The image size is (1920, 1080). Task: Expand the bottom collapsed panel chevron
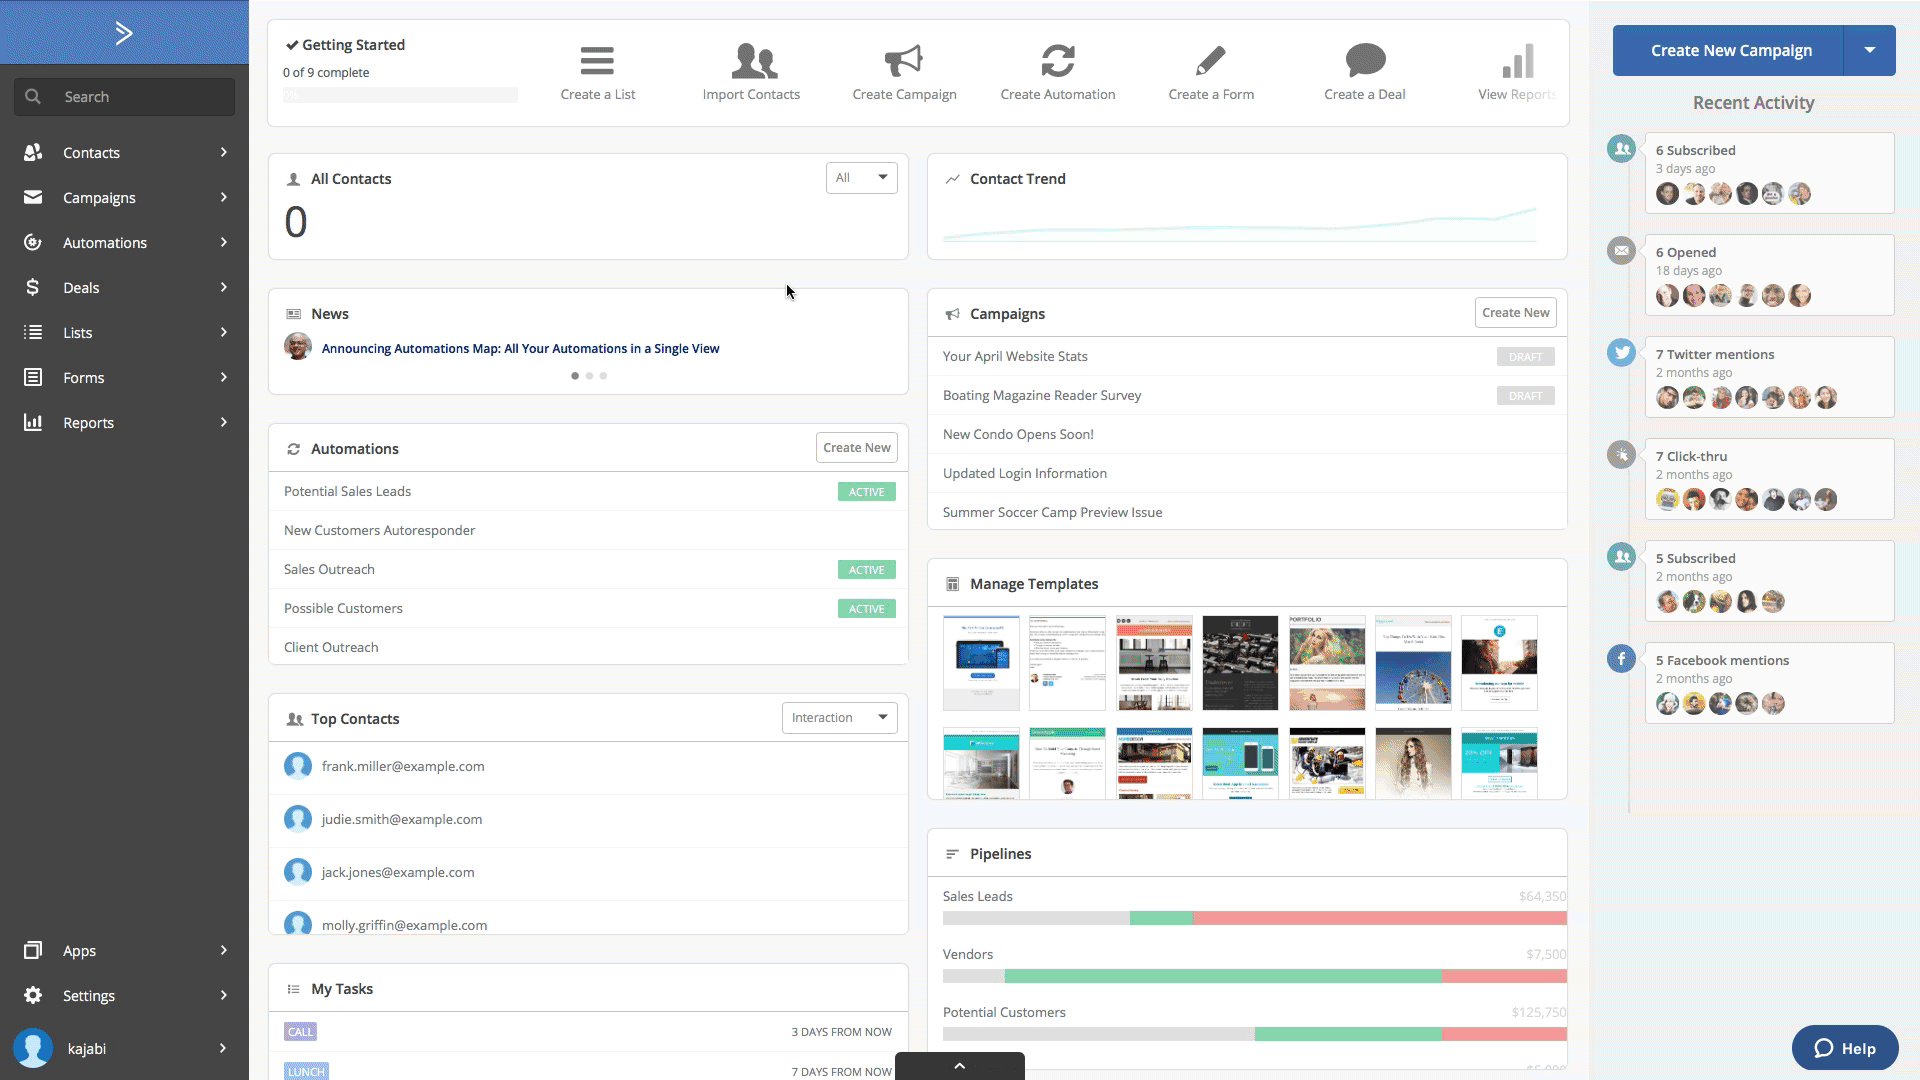[959, 1066]
